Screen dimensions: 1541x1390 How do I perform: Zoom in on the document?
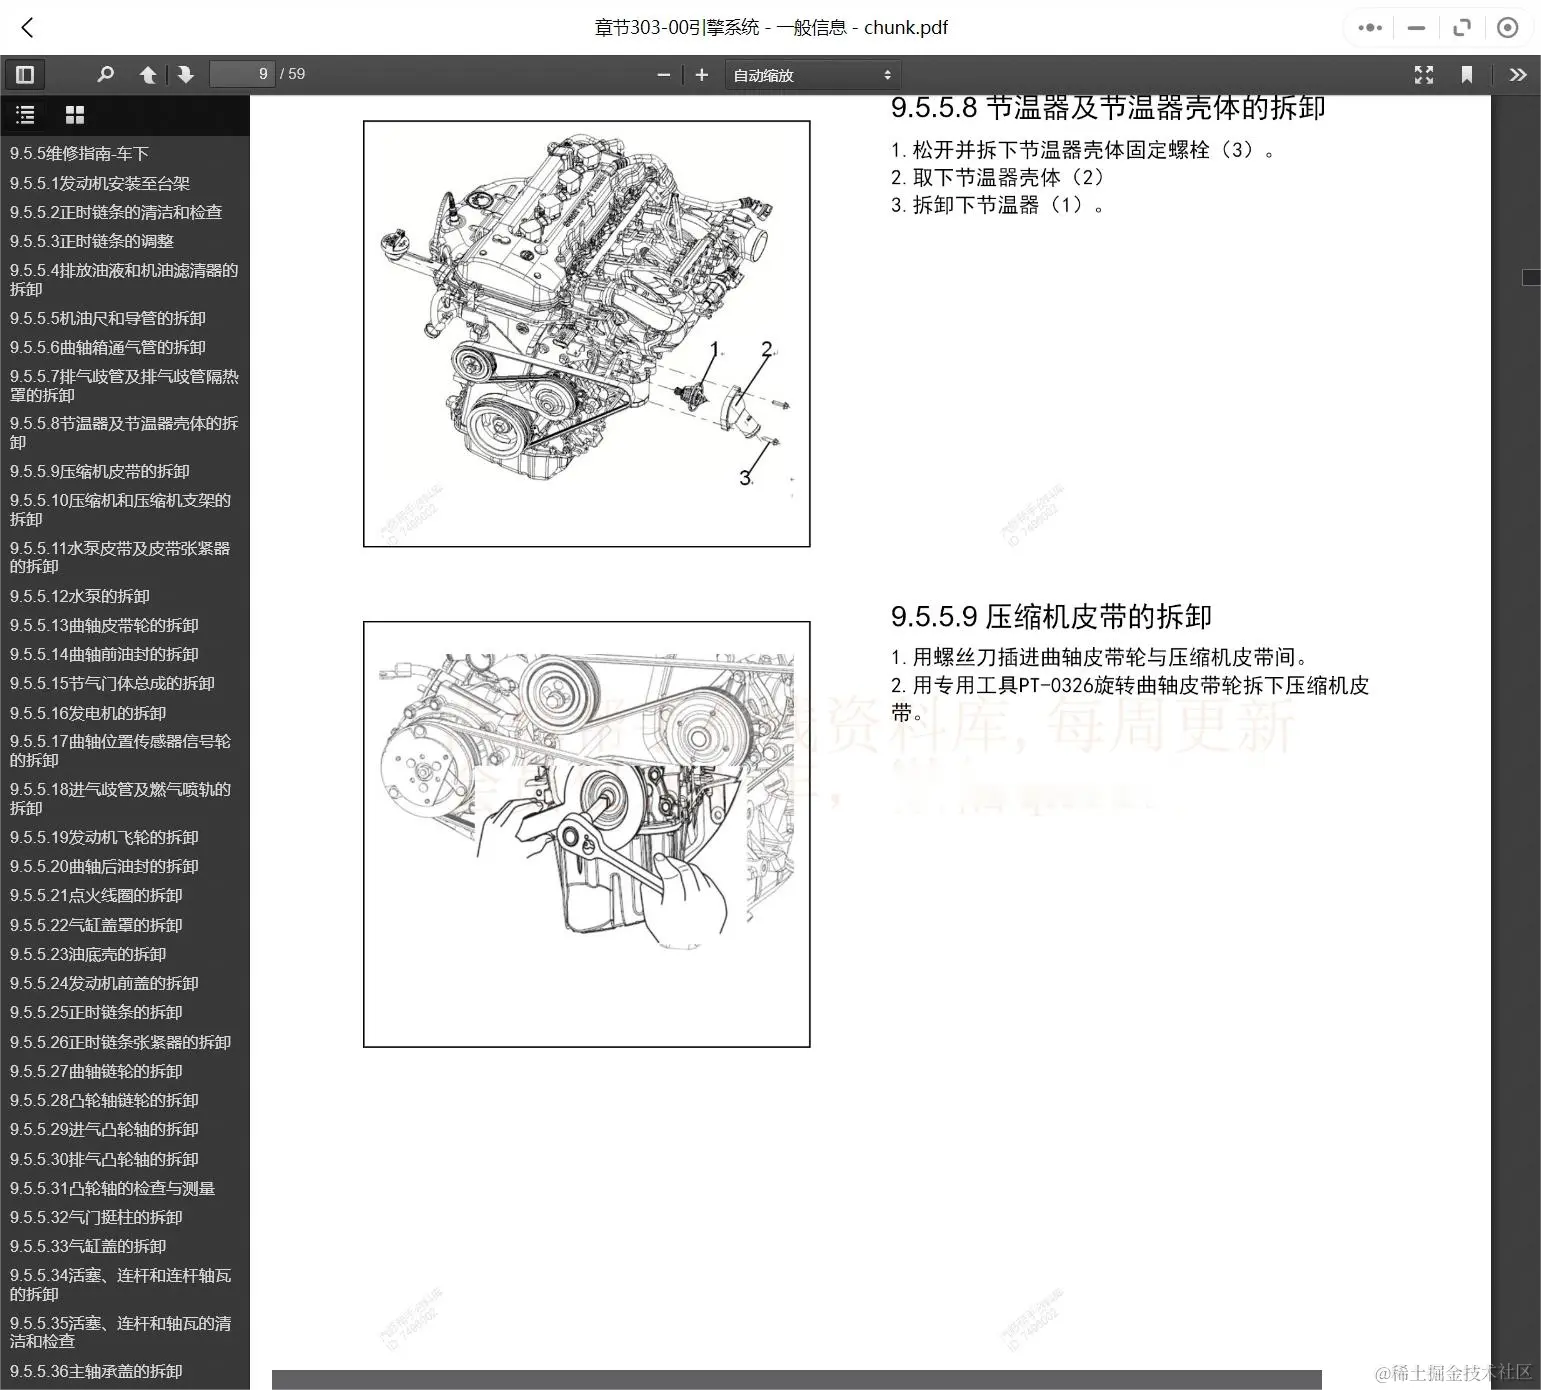701,74
